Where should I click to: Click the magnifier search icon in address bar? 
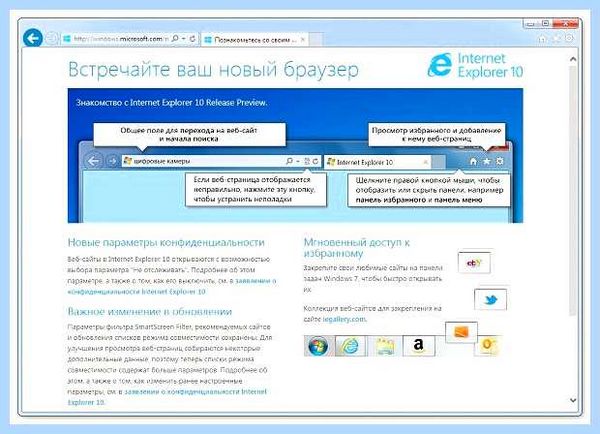(175, 39)
